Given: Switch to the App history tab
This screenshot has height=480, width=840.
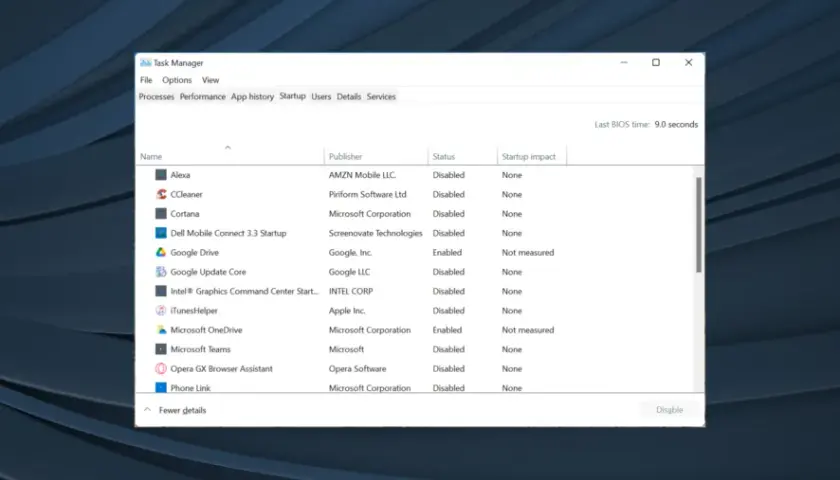Looking at the screenshot, I should tap(252, 96).
